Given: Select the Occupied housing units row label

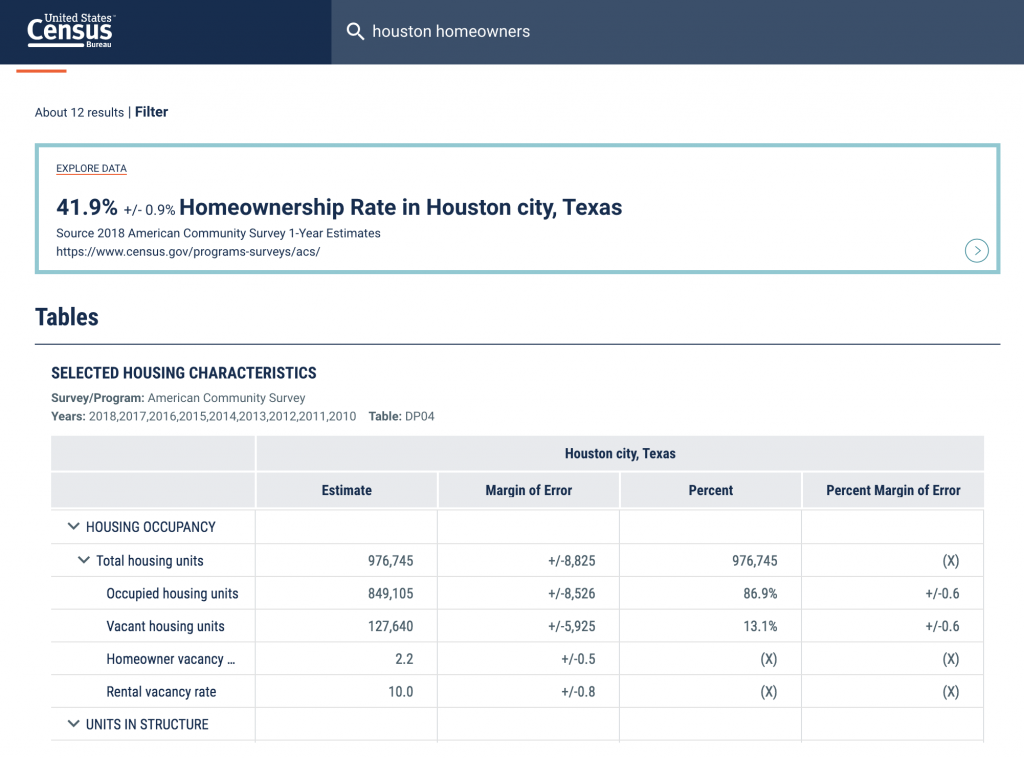Looking at the screenshot, I should pos(172,593).
